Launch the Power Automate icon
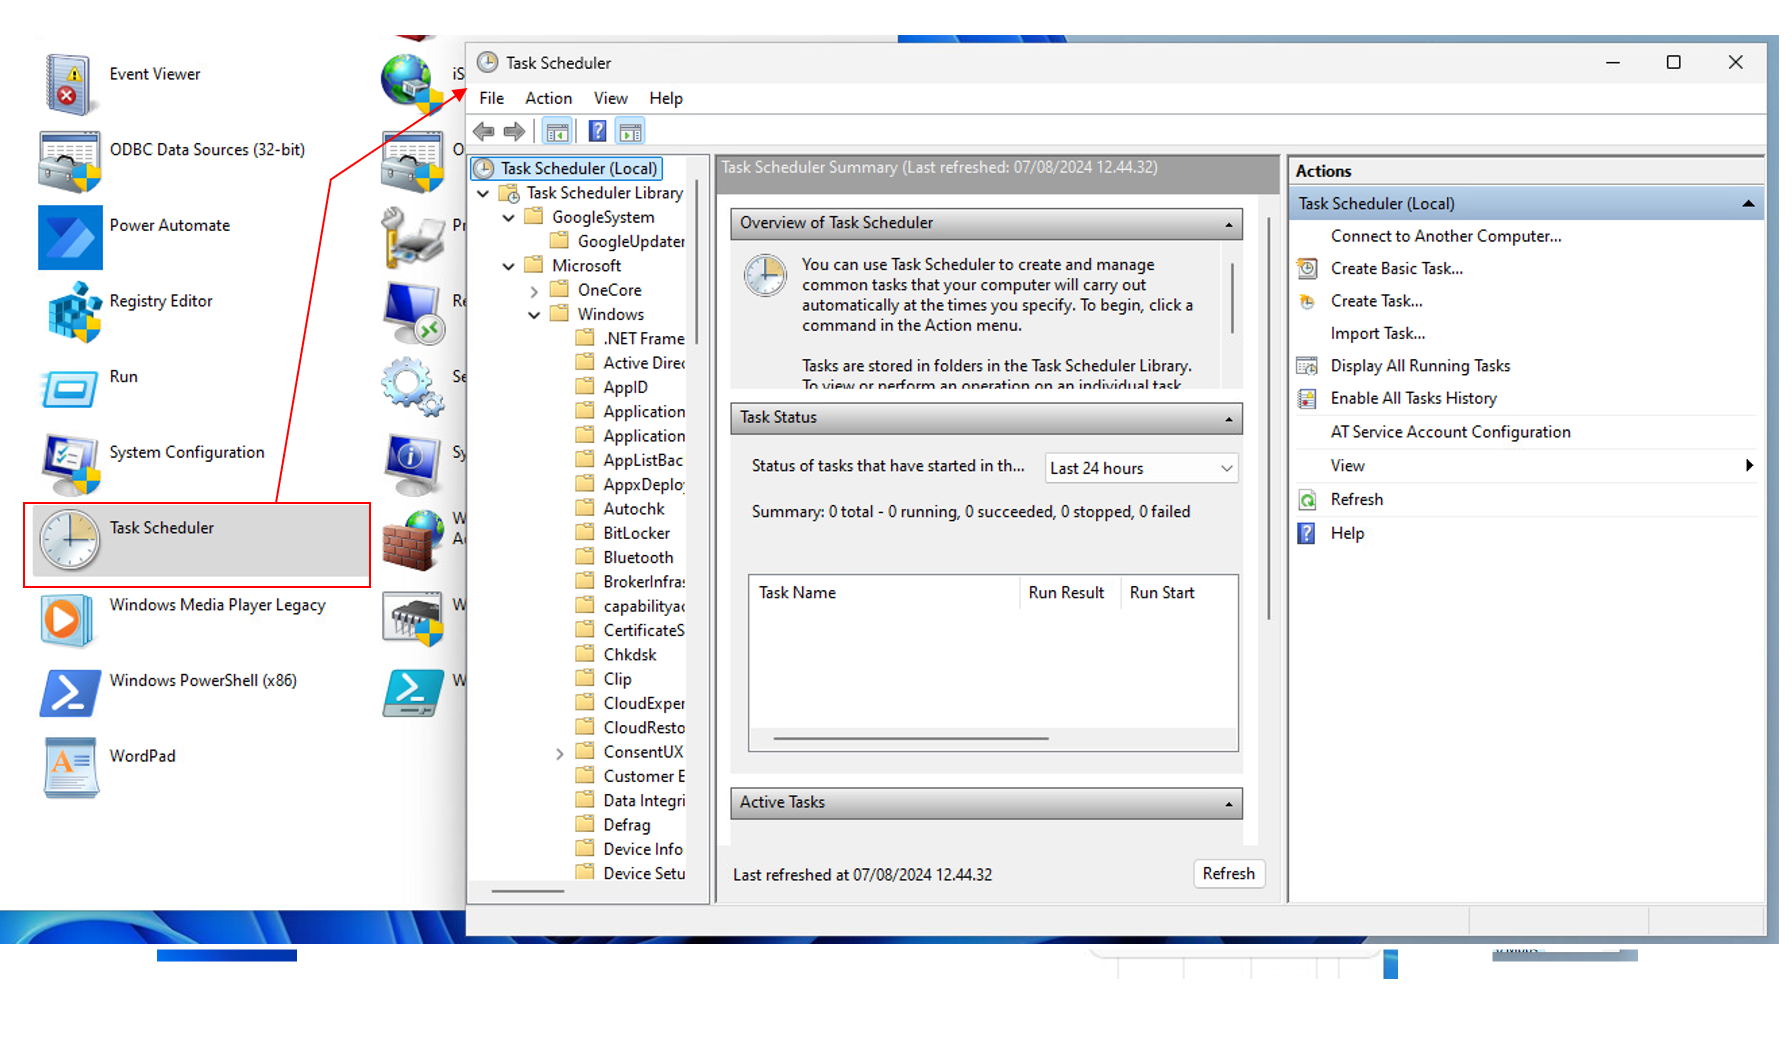This screenshot has height=1039, width=1792. click(70, 237)
